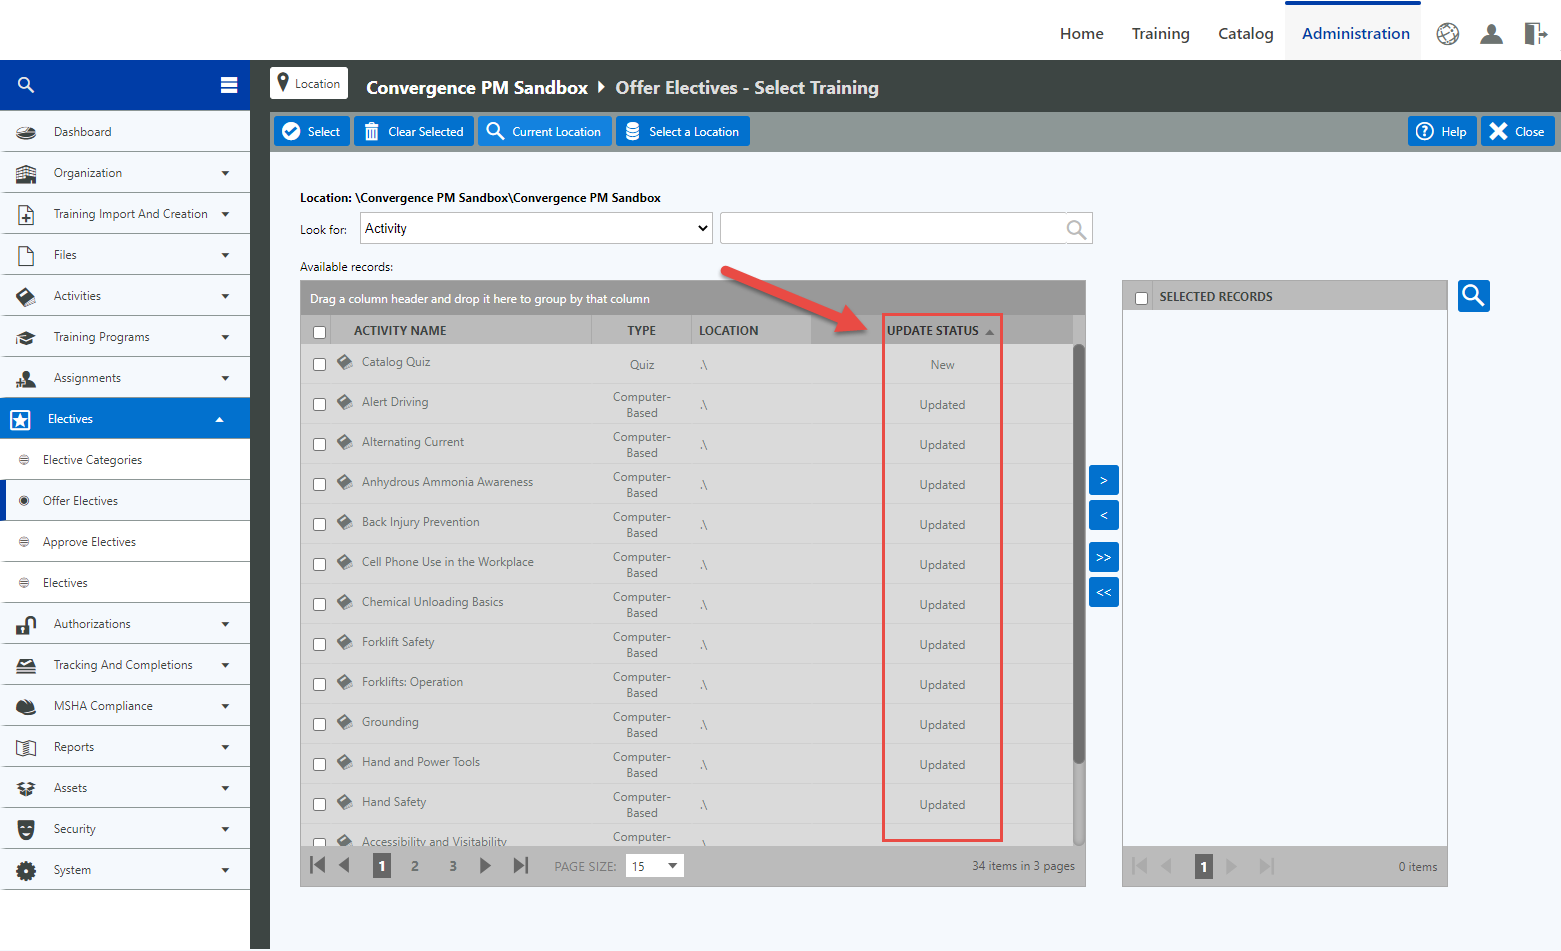Viewport: 1561px width, 951px height.
Task: Expand the Training Import And Creation arrow
Action: 225,214
